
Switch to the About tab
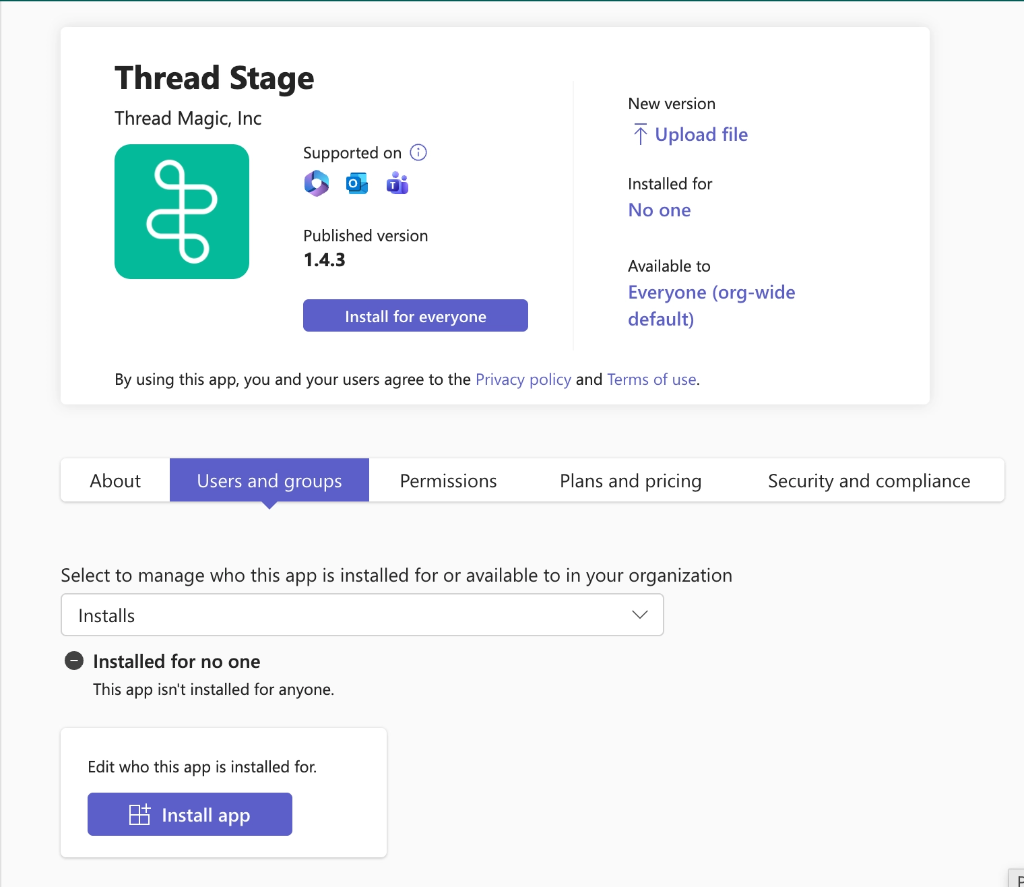tap(115, 481)
